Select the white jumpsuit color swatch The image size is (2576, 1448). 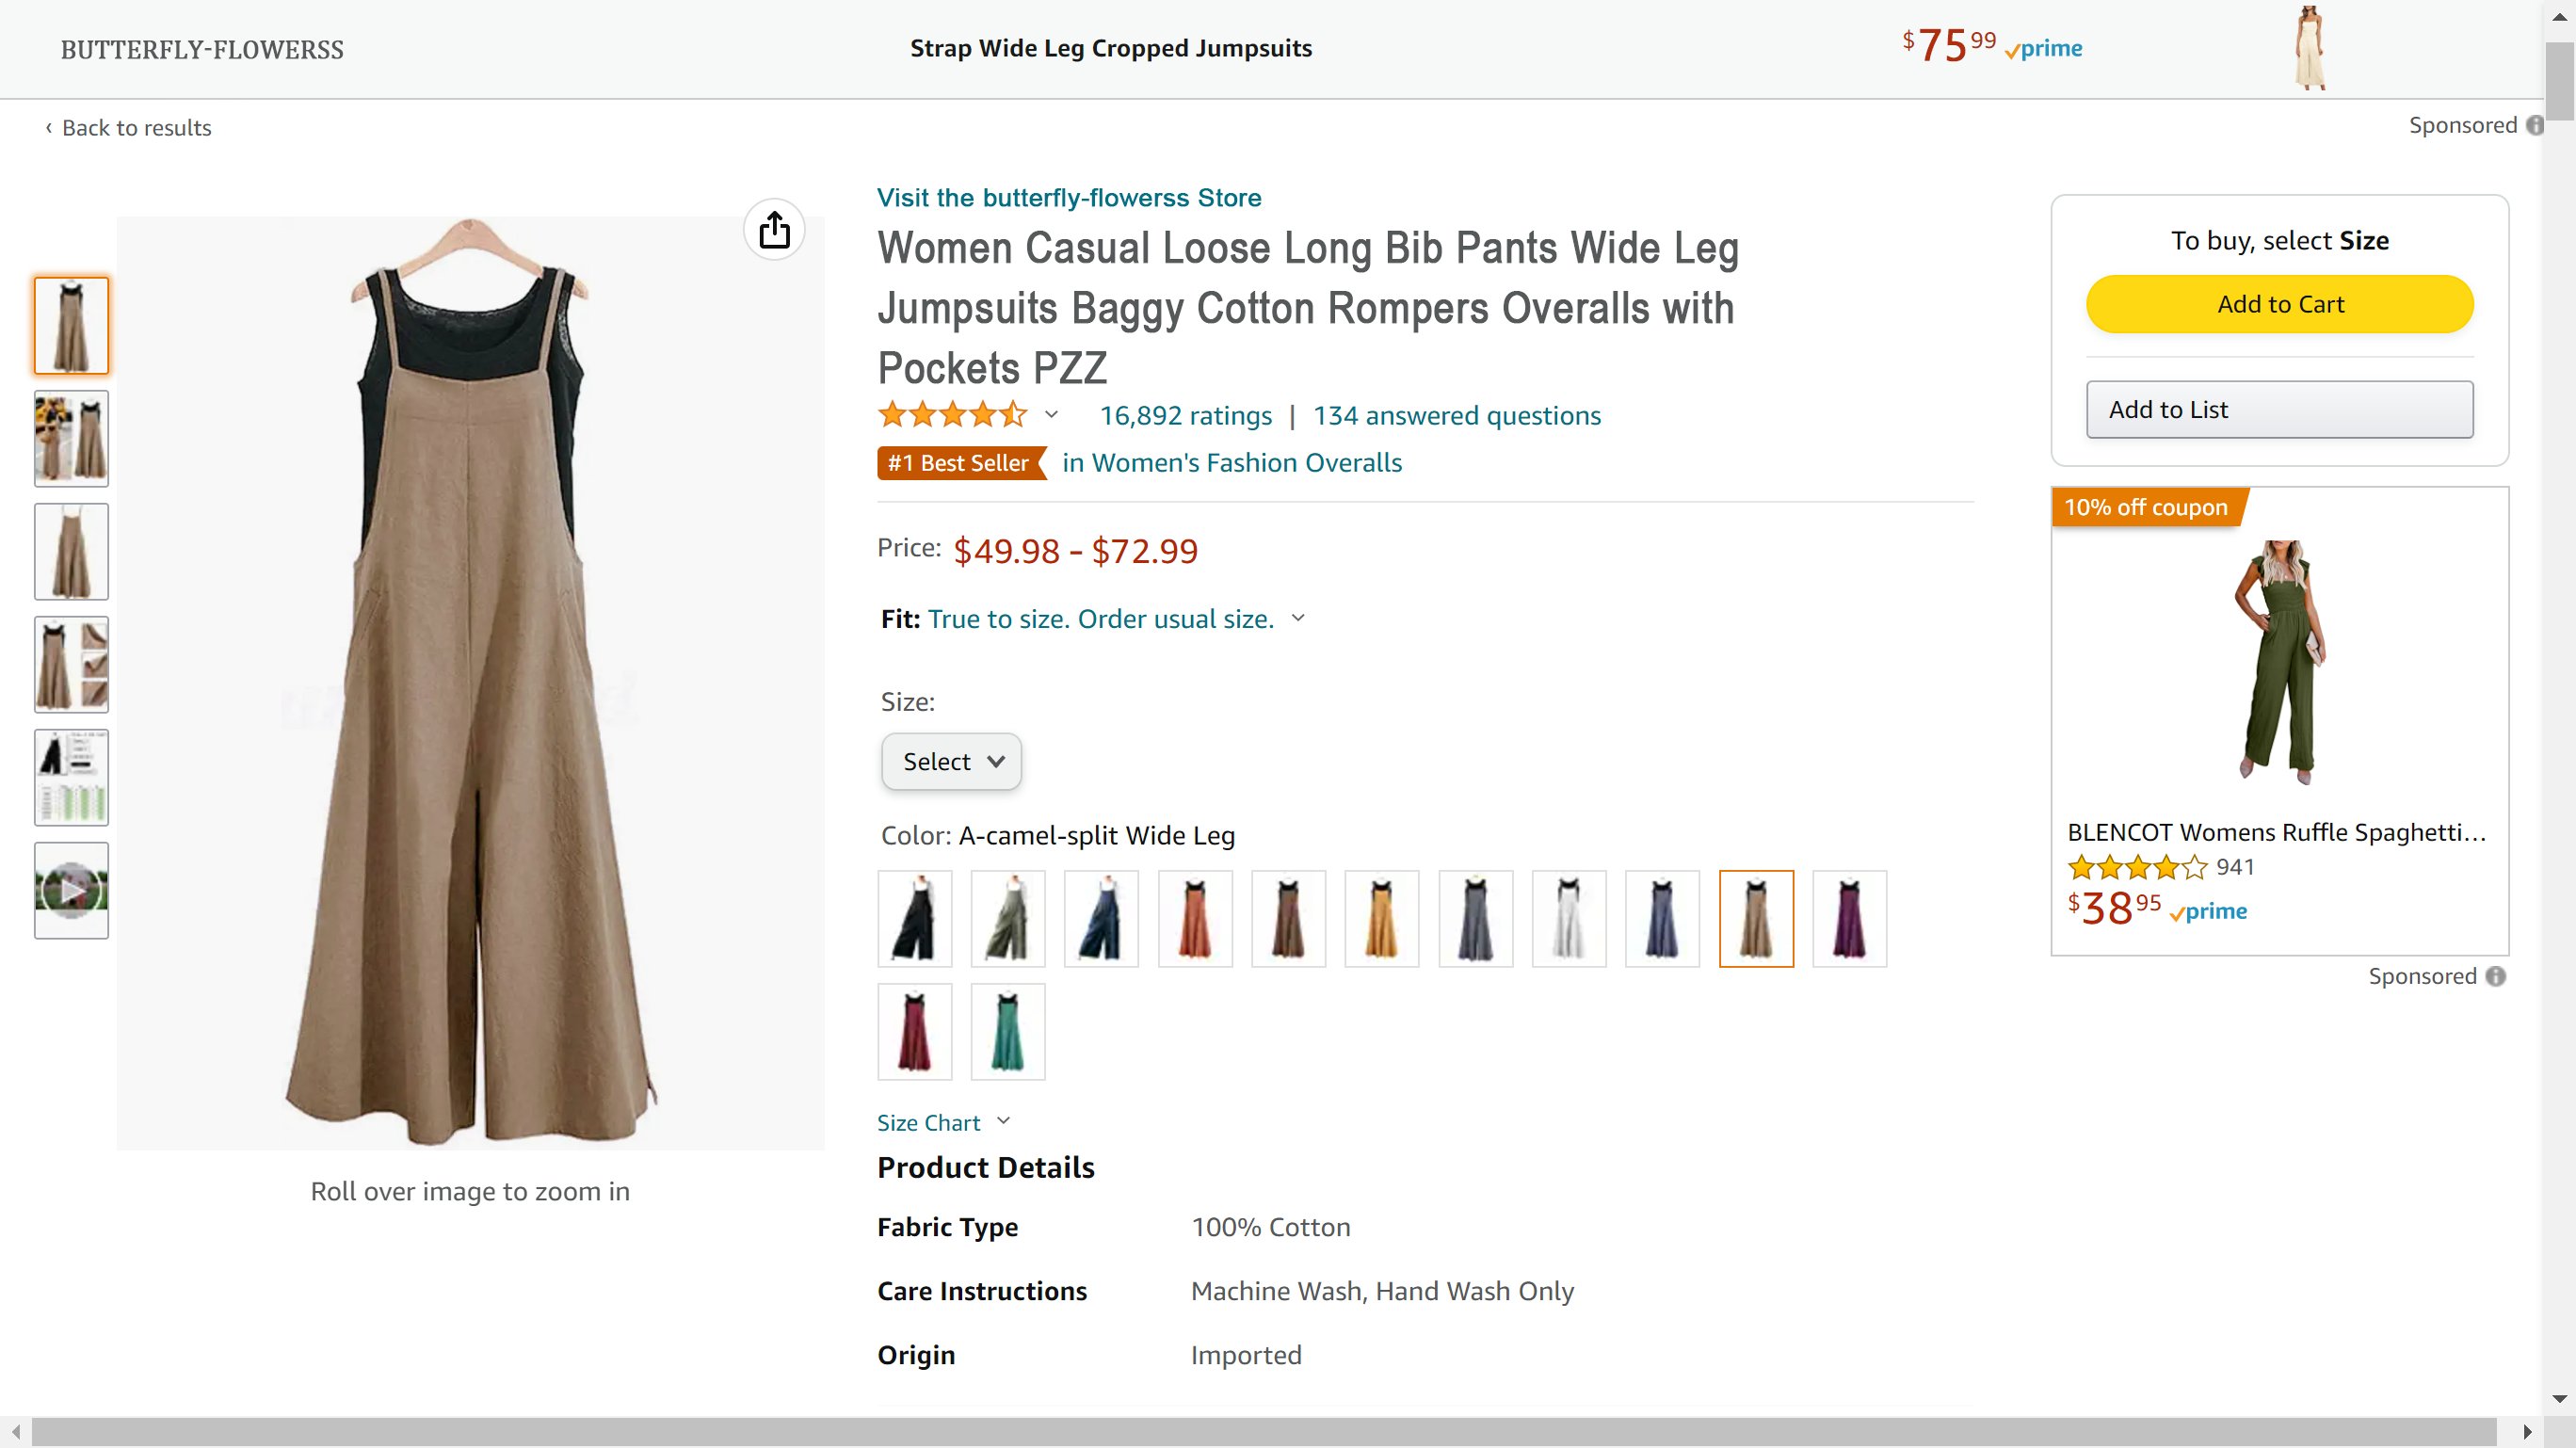coord(1568,918)
